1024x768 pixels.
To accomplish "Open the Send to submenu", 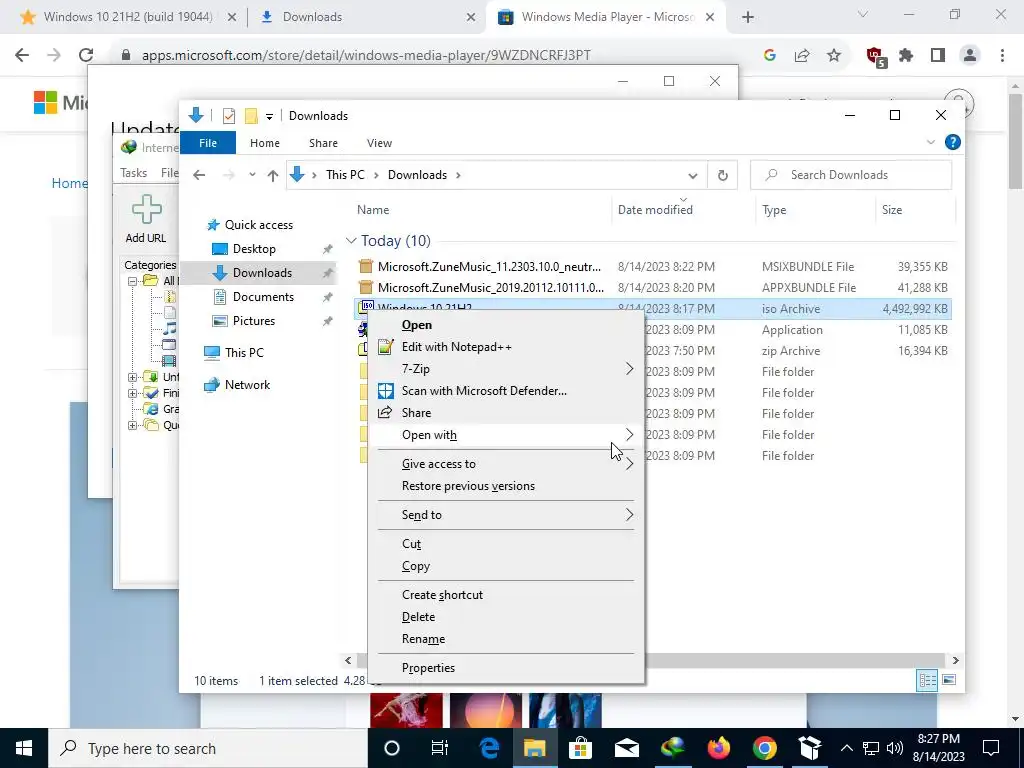I will (x=506, y=515).
